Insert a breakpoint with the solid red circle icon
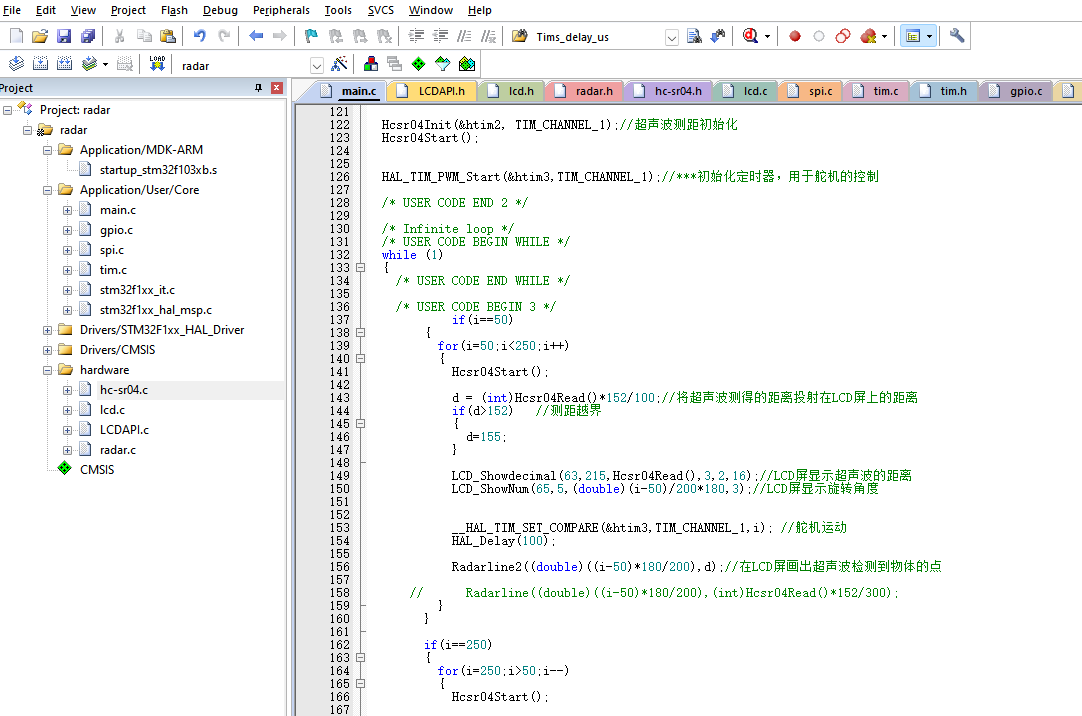The image size is (1082, 716). click(x=795, y=36)
